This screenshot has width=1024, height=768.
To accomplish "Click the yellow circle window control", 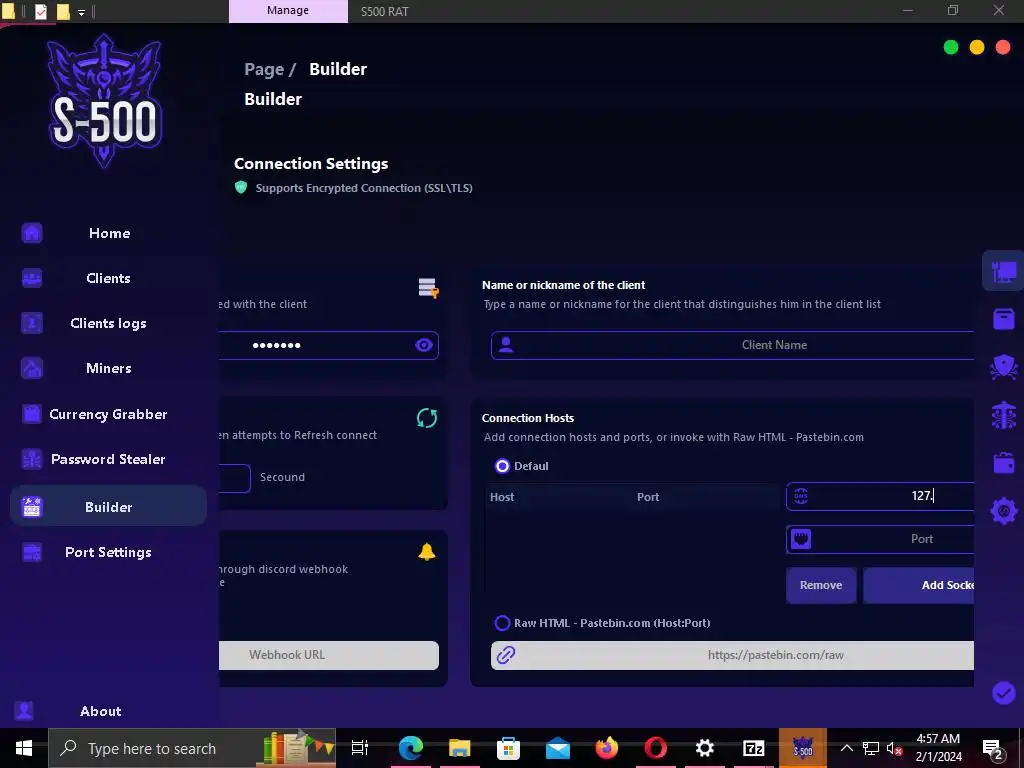I will 977,47.
